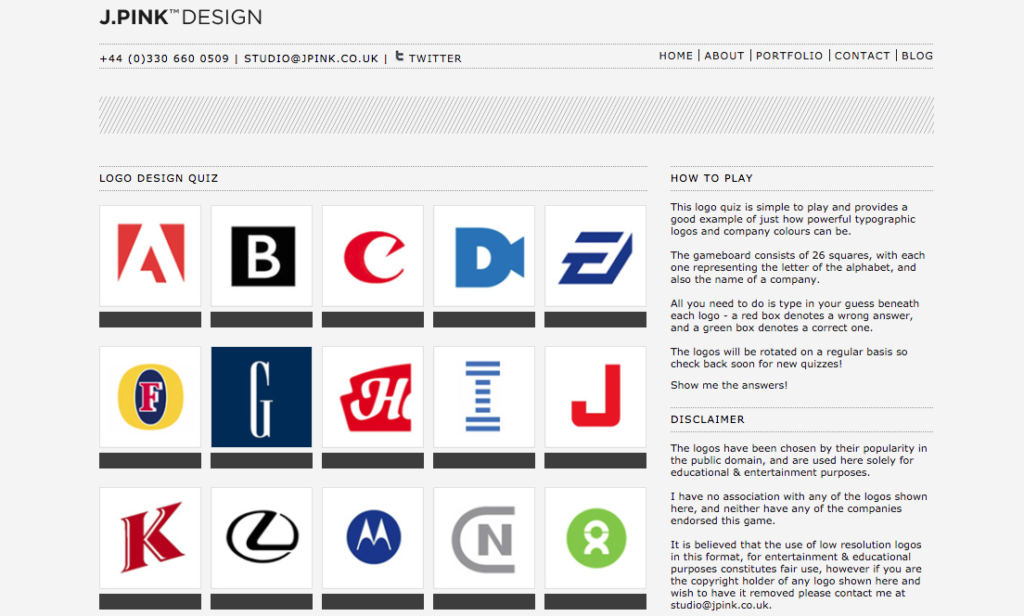Click the black square B logo
The width and height of the screenshot is (1024, 616).
tap(261, 255)
